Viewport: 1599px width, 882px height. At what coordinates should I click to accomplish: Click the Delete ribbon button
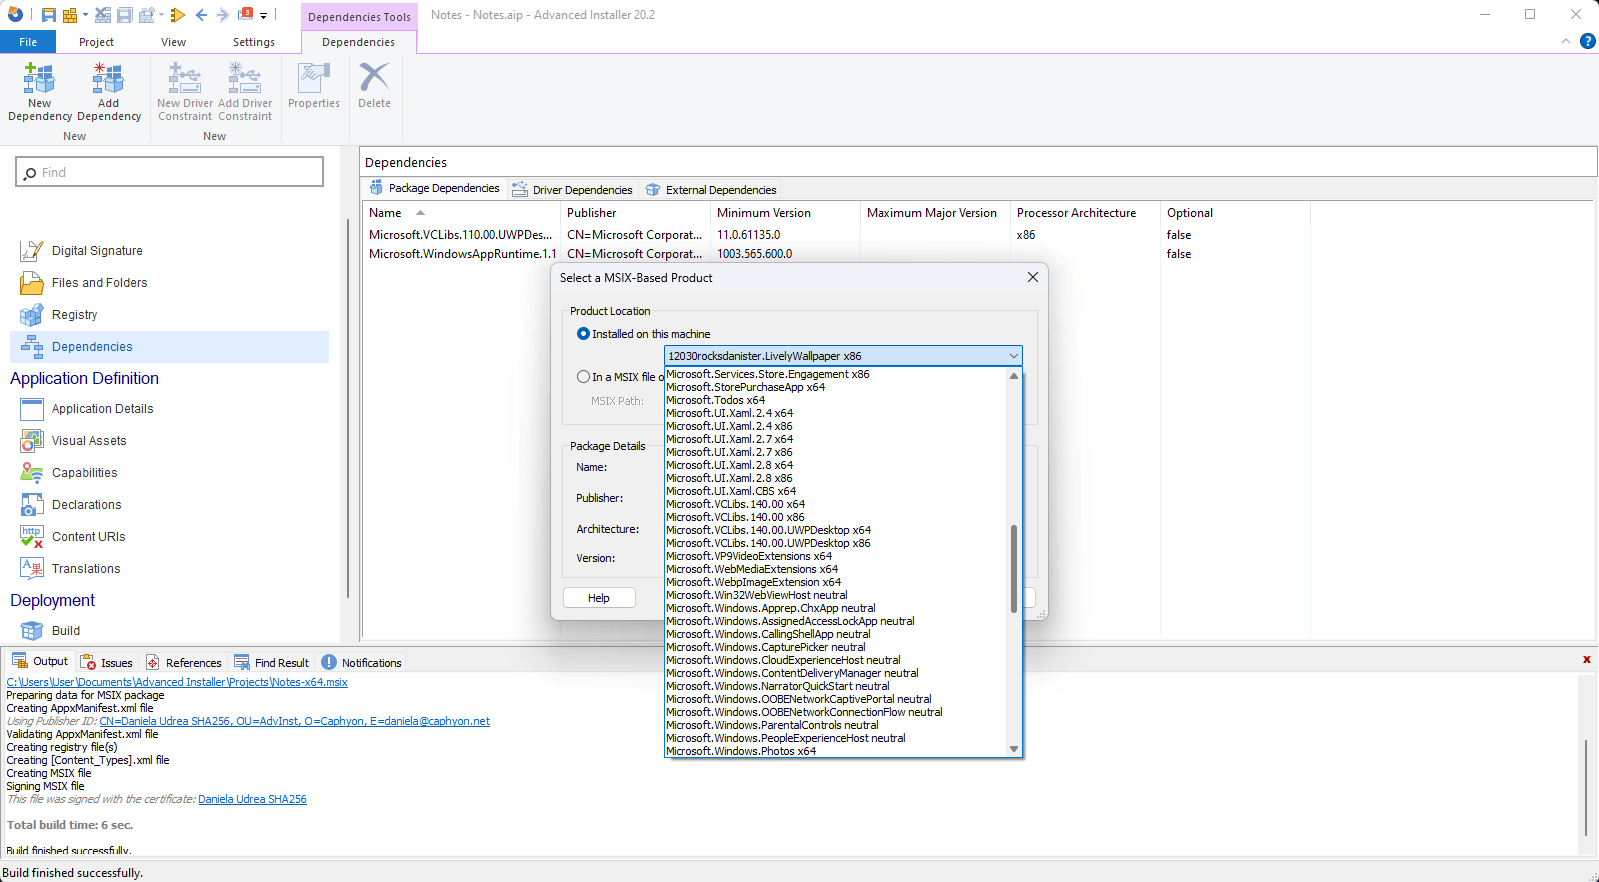click(x=374, y=86)
